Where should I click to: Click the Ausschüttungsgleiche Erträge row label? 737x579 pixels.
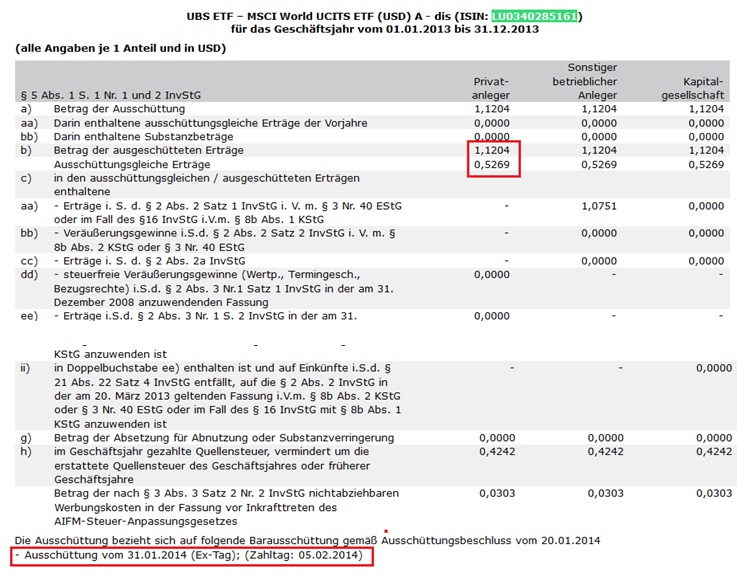[132, 164]
